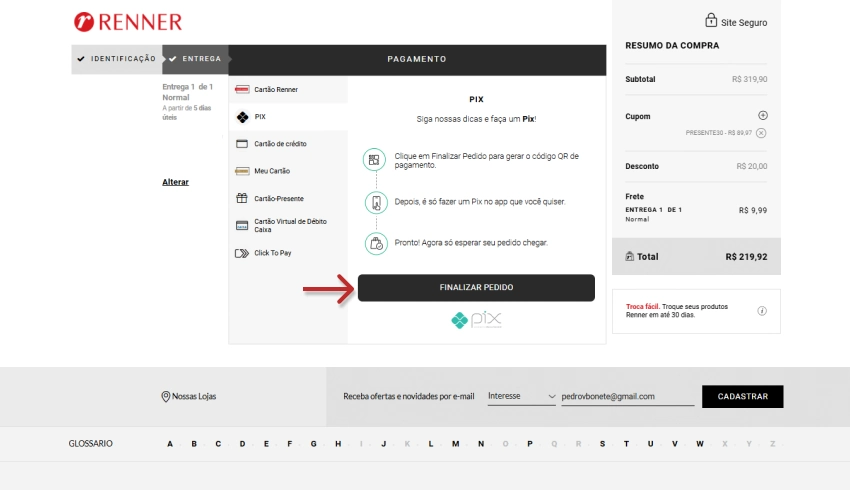This screenshot has height=490, width=850.
Task: Click the Resumo da Compra heading
Action: tap(672, 46)
